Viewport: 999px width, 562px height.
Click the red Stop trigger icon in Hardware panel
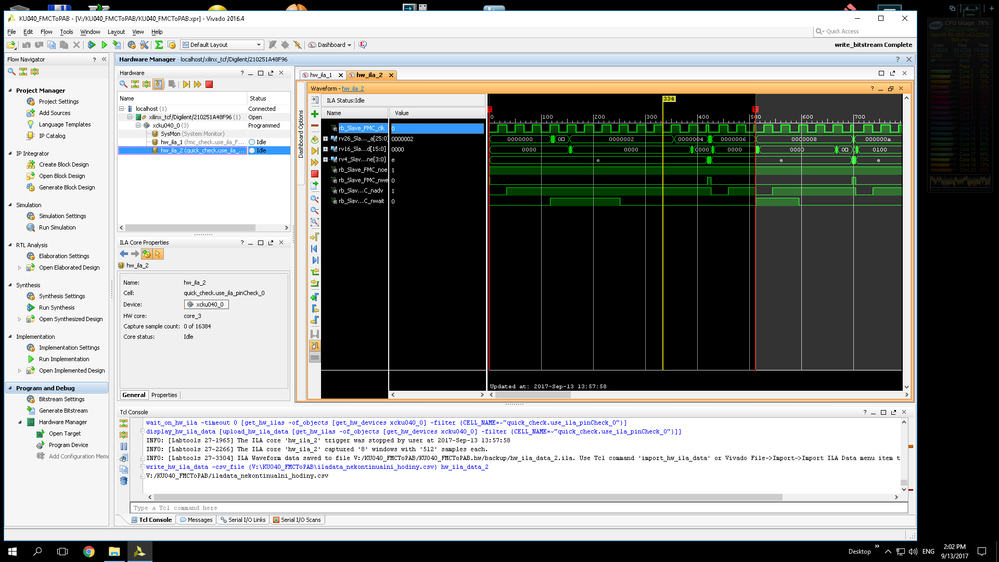point(209,84)
